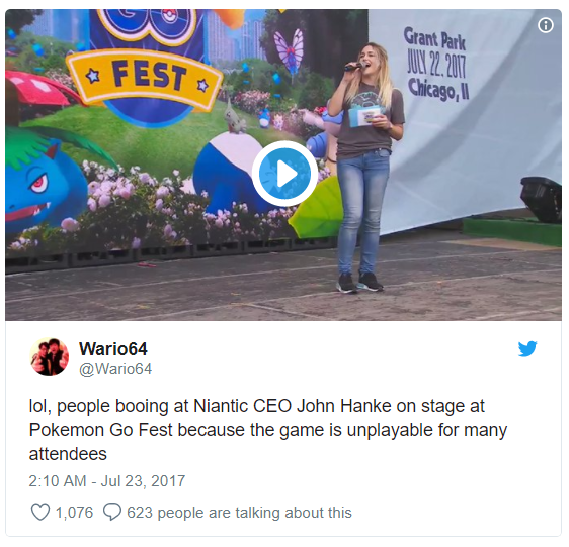The width and height of the screenshot is (569, 547).
Task: Play the embedded Pokemon Go Fest video
Action: click(x=284, y=174)
